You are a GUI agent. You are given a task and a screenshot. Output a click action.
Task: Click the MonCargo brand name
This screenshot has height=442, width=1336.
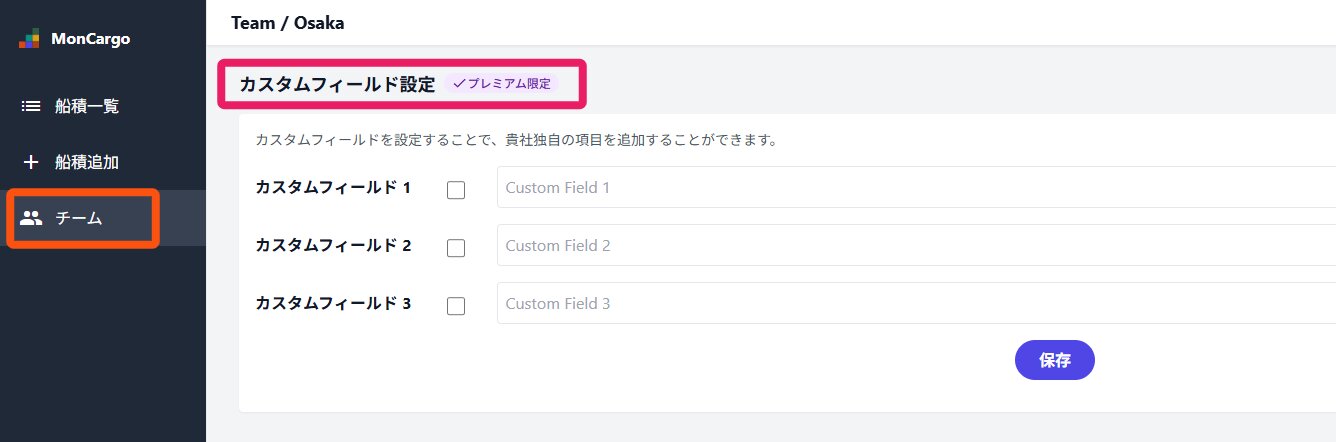90,40
